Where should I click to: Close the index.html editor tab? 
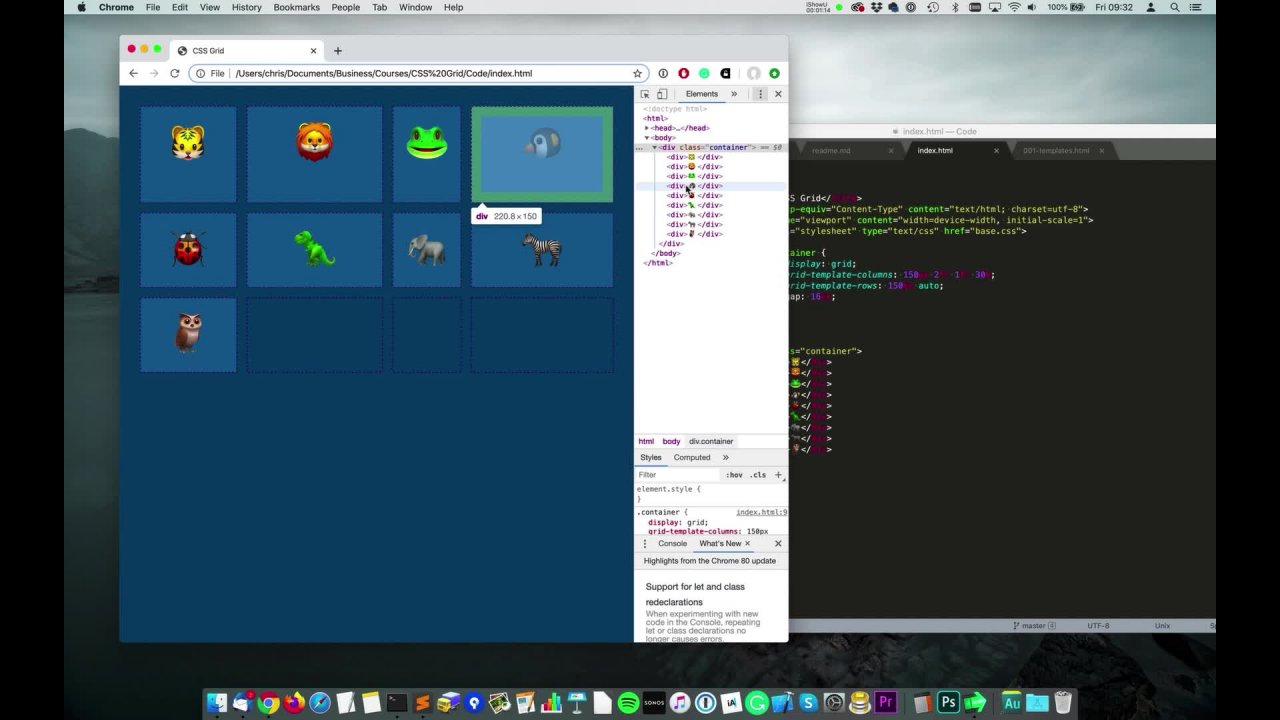(x=996, y=151)
